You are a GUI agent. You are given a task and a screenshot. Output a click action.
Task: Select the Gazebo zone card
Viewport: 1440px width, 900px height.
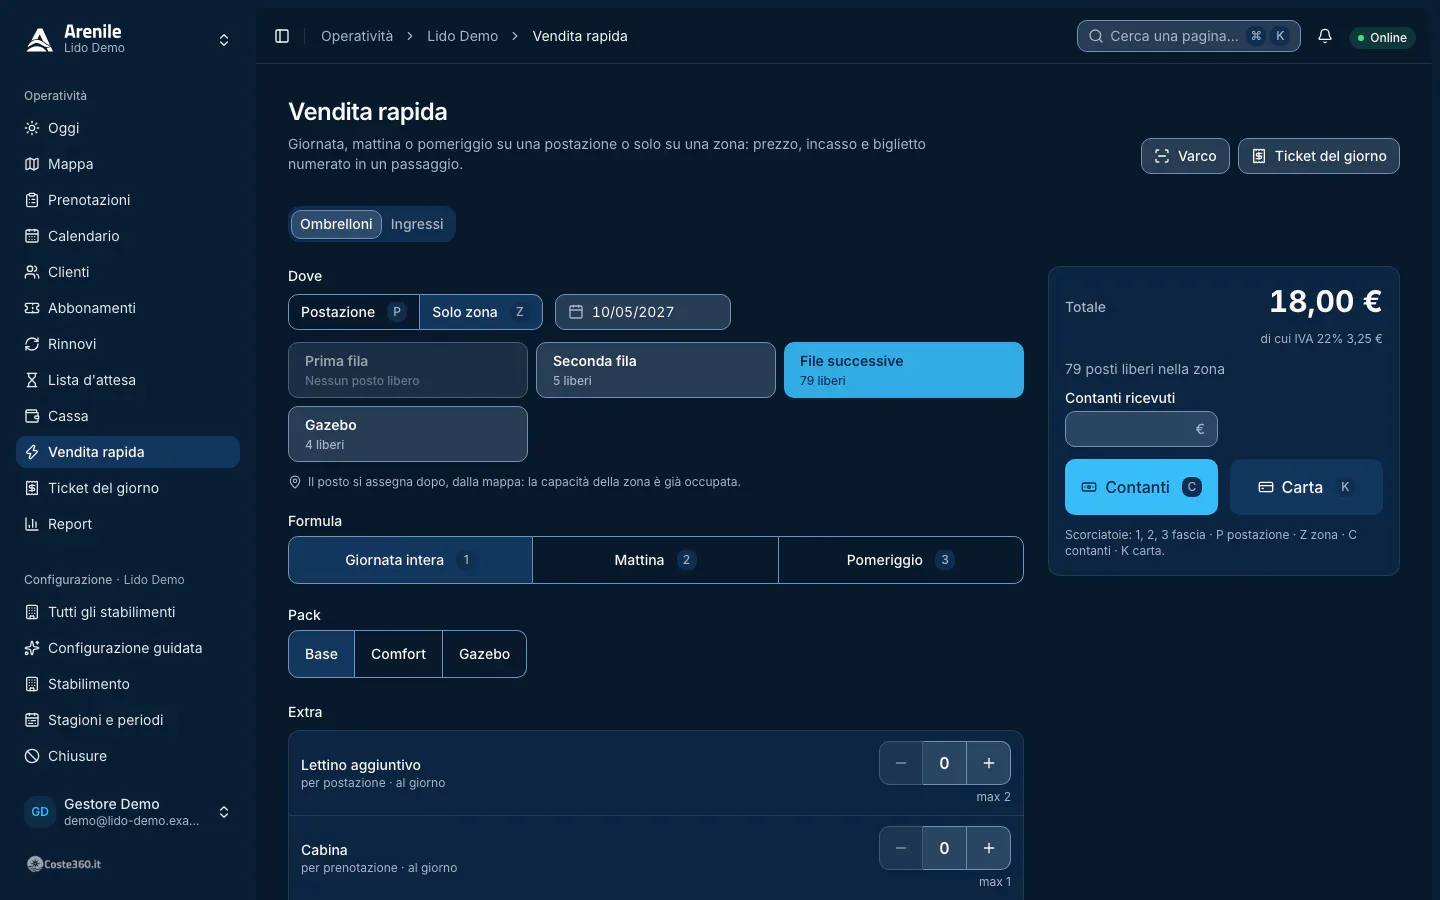tap(408, 434)
